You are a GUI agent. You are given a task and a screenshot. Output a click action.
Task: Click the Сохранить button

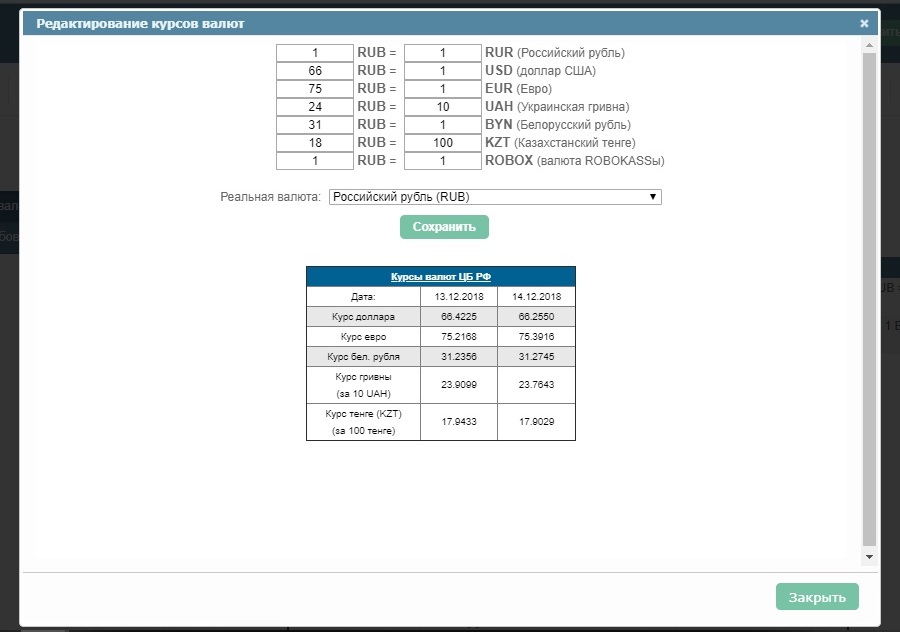[x=444, y=227]
